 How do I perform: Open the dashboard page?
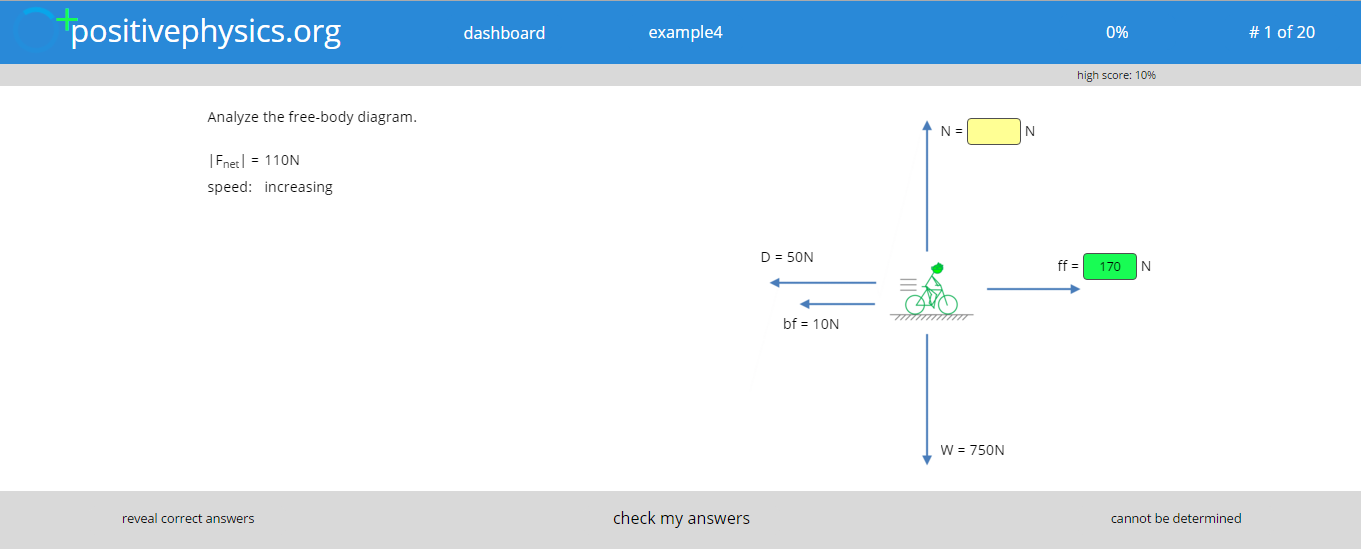pos(504,33)
